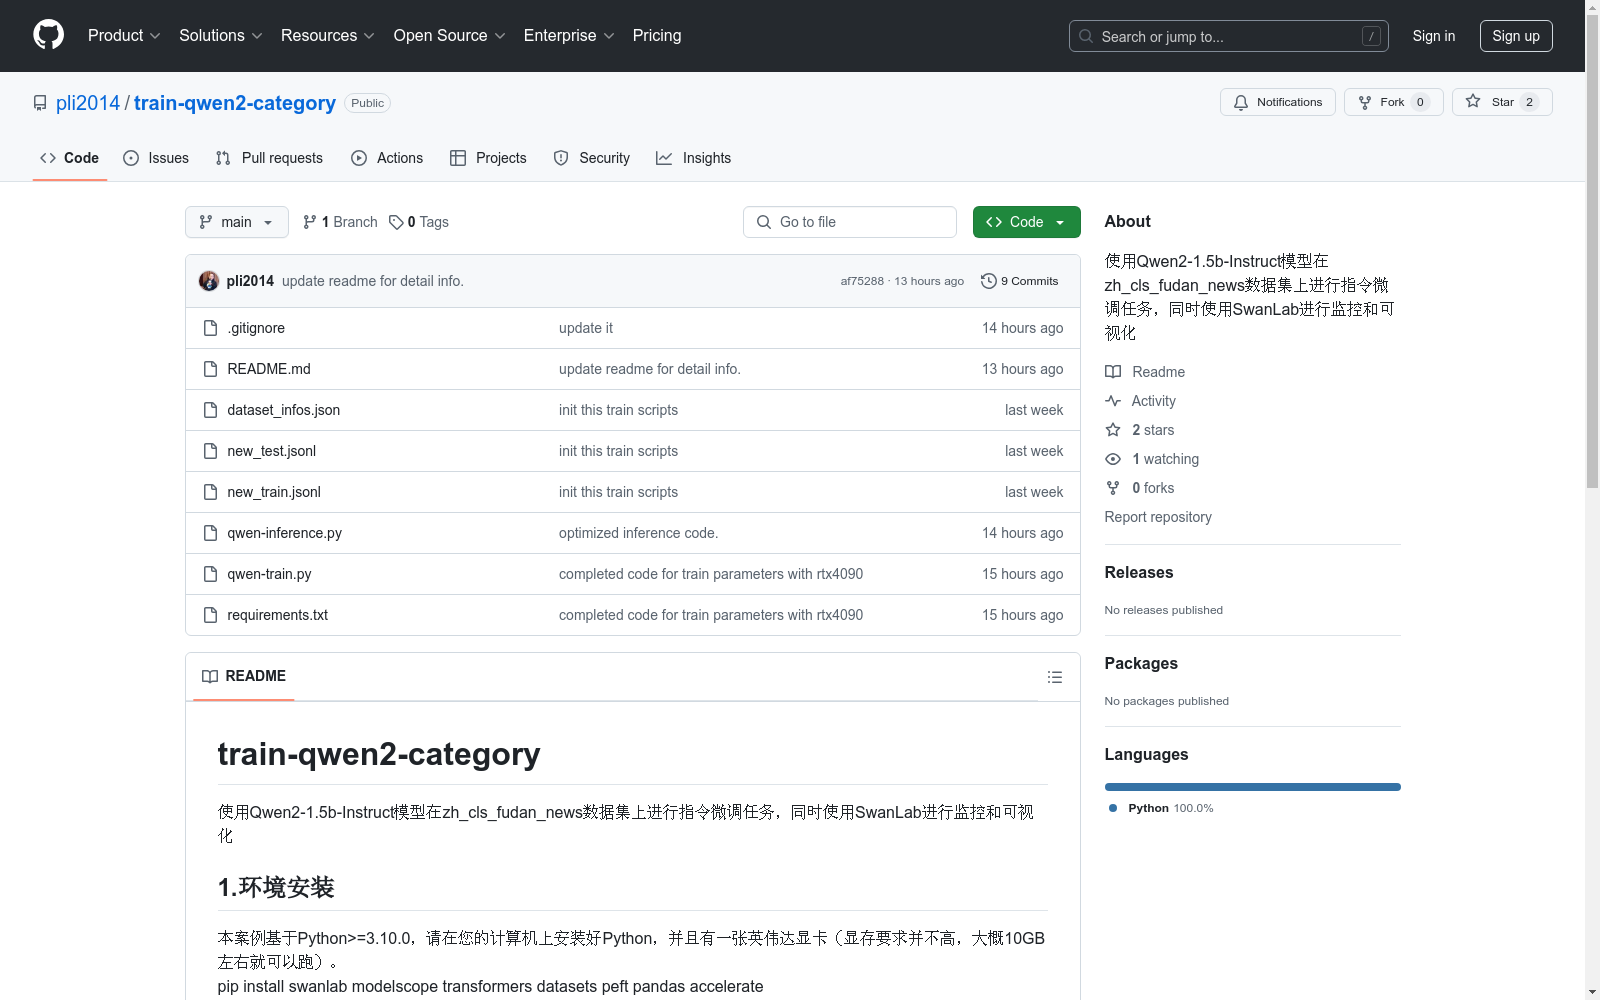Switch to the Issues tab
The image size is (1600, 1000).
tap(156, 158)
